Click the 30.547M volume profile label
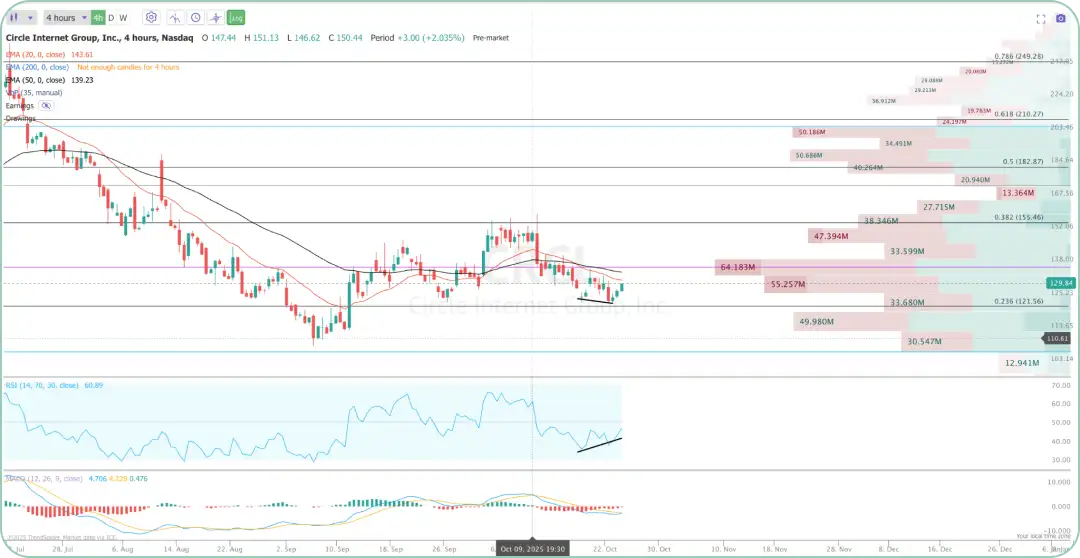This screenshot has width=1080, height=558. pos(924,342)
